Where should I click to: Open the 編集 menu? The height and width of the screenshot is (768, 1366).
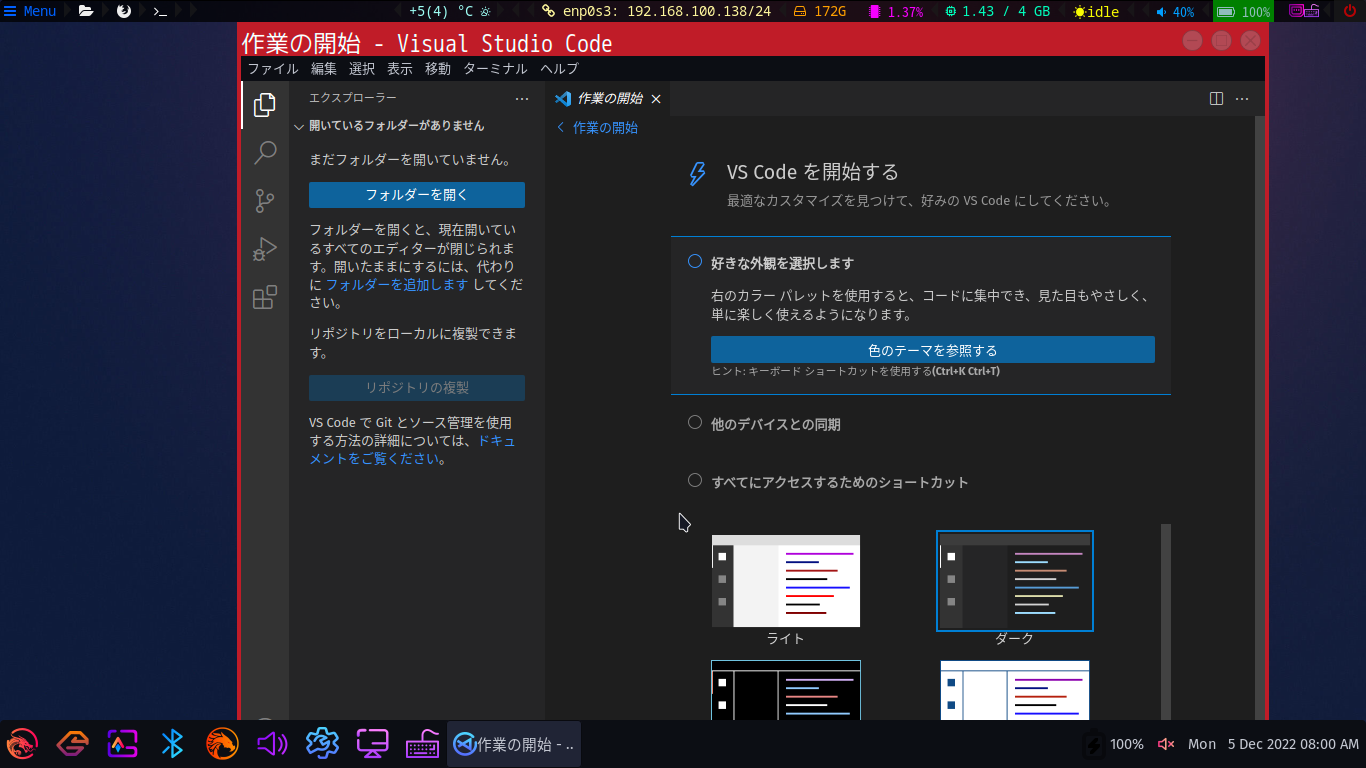tap(324, 69)
